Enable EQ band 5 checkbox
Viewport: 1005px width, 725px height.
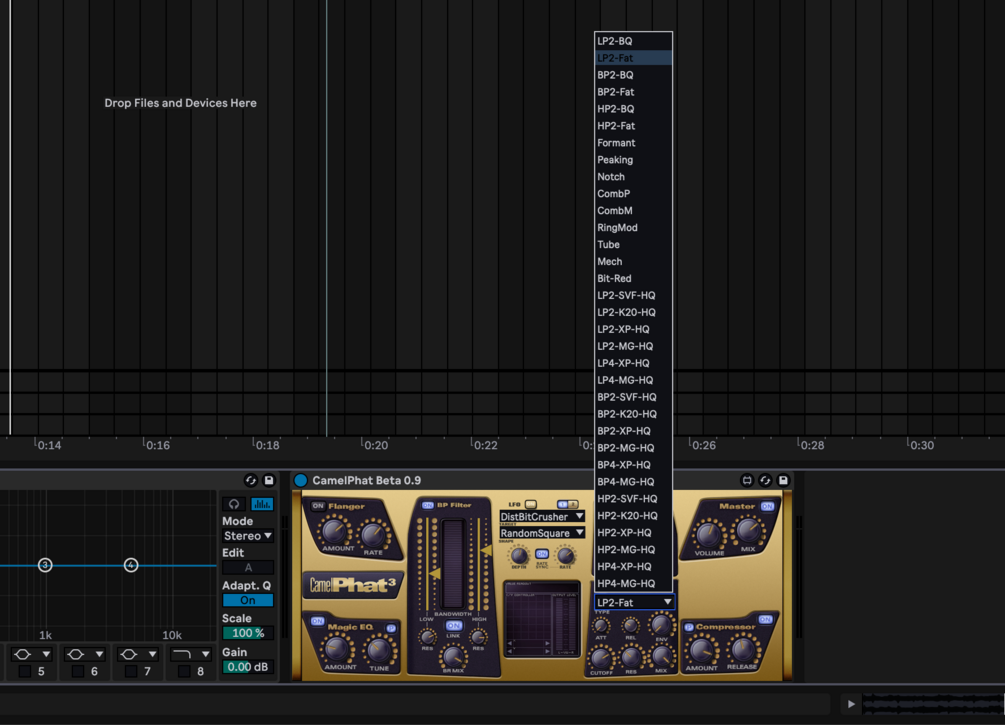[25, 671]
